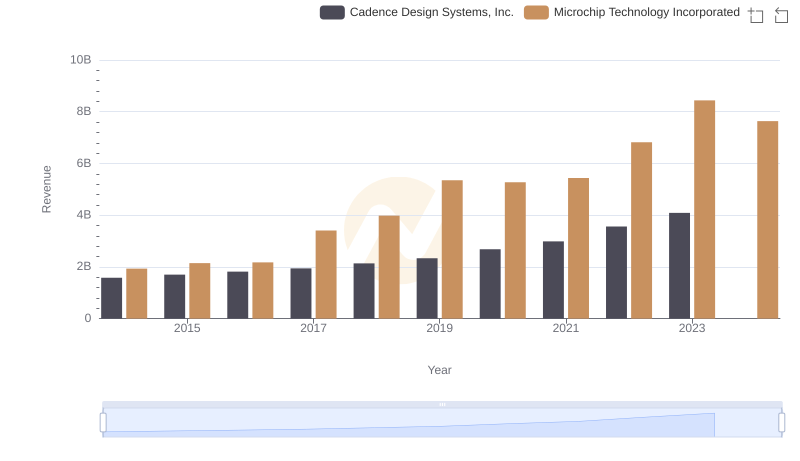Click the 2021 x-axis label
800x461 pixels.
(x=566, y=328)
